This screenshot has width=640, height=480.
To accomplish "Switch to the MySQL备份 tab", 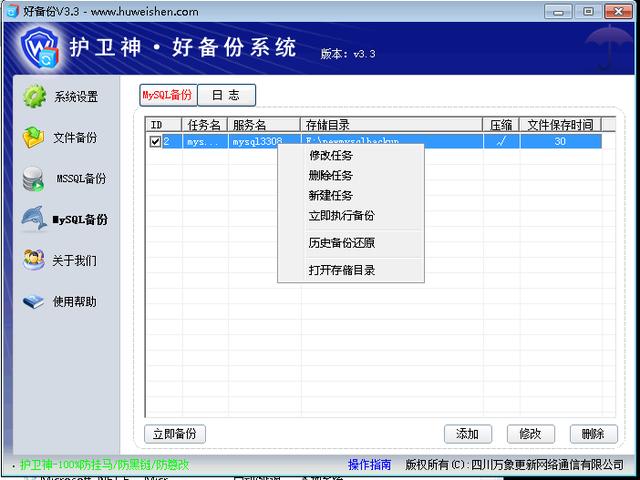I will pyautogui.click(x=168, y=95).
